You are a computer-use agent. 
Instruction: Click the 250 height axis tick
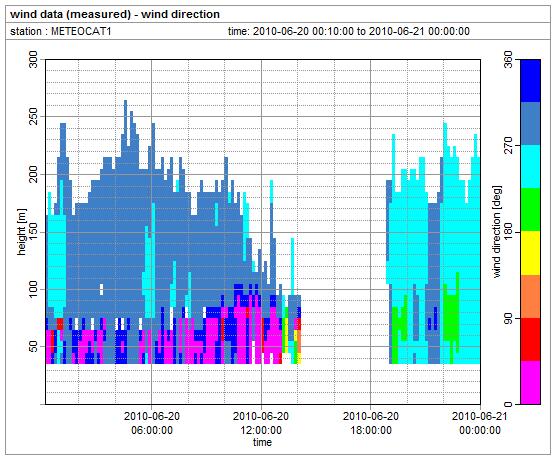33,116
